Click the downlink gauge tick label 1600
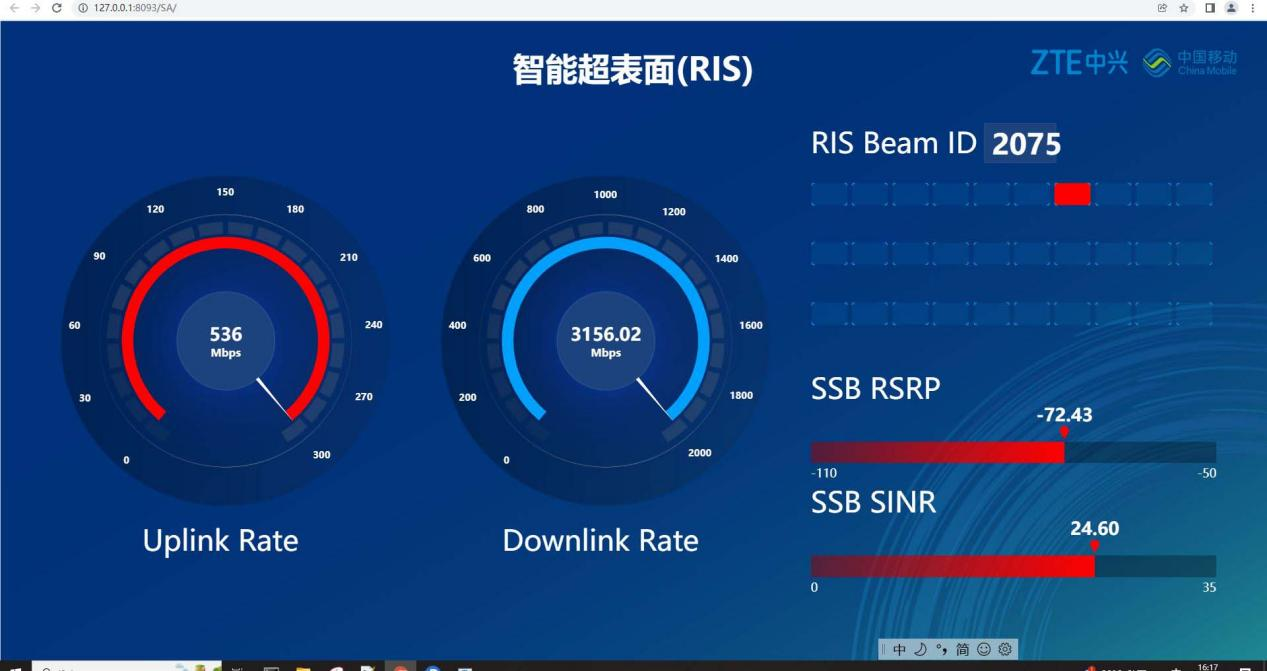This screenshot has width=1267, height=671. 750,325
